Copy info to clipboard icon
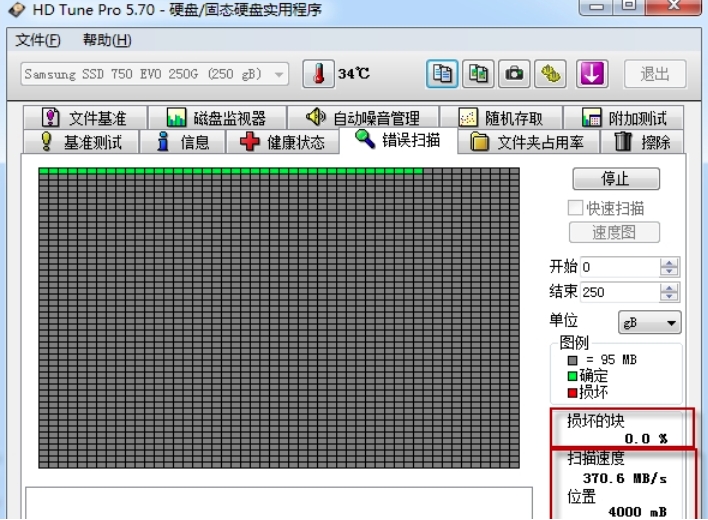The height and width of the screenshot is (520, 708). tap(442, 74)
